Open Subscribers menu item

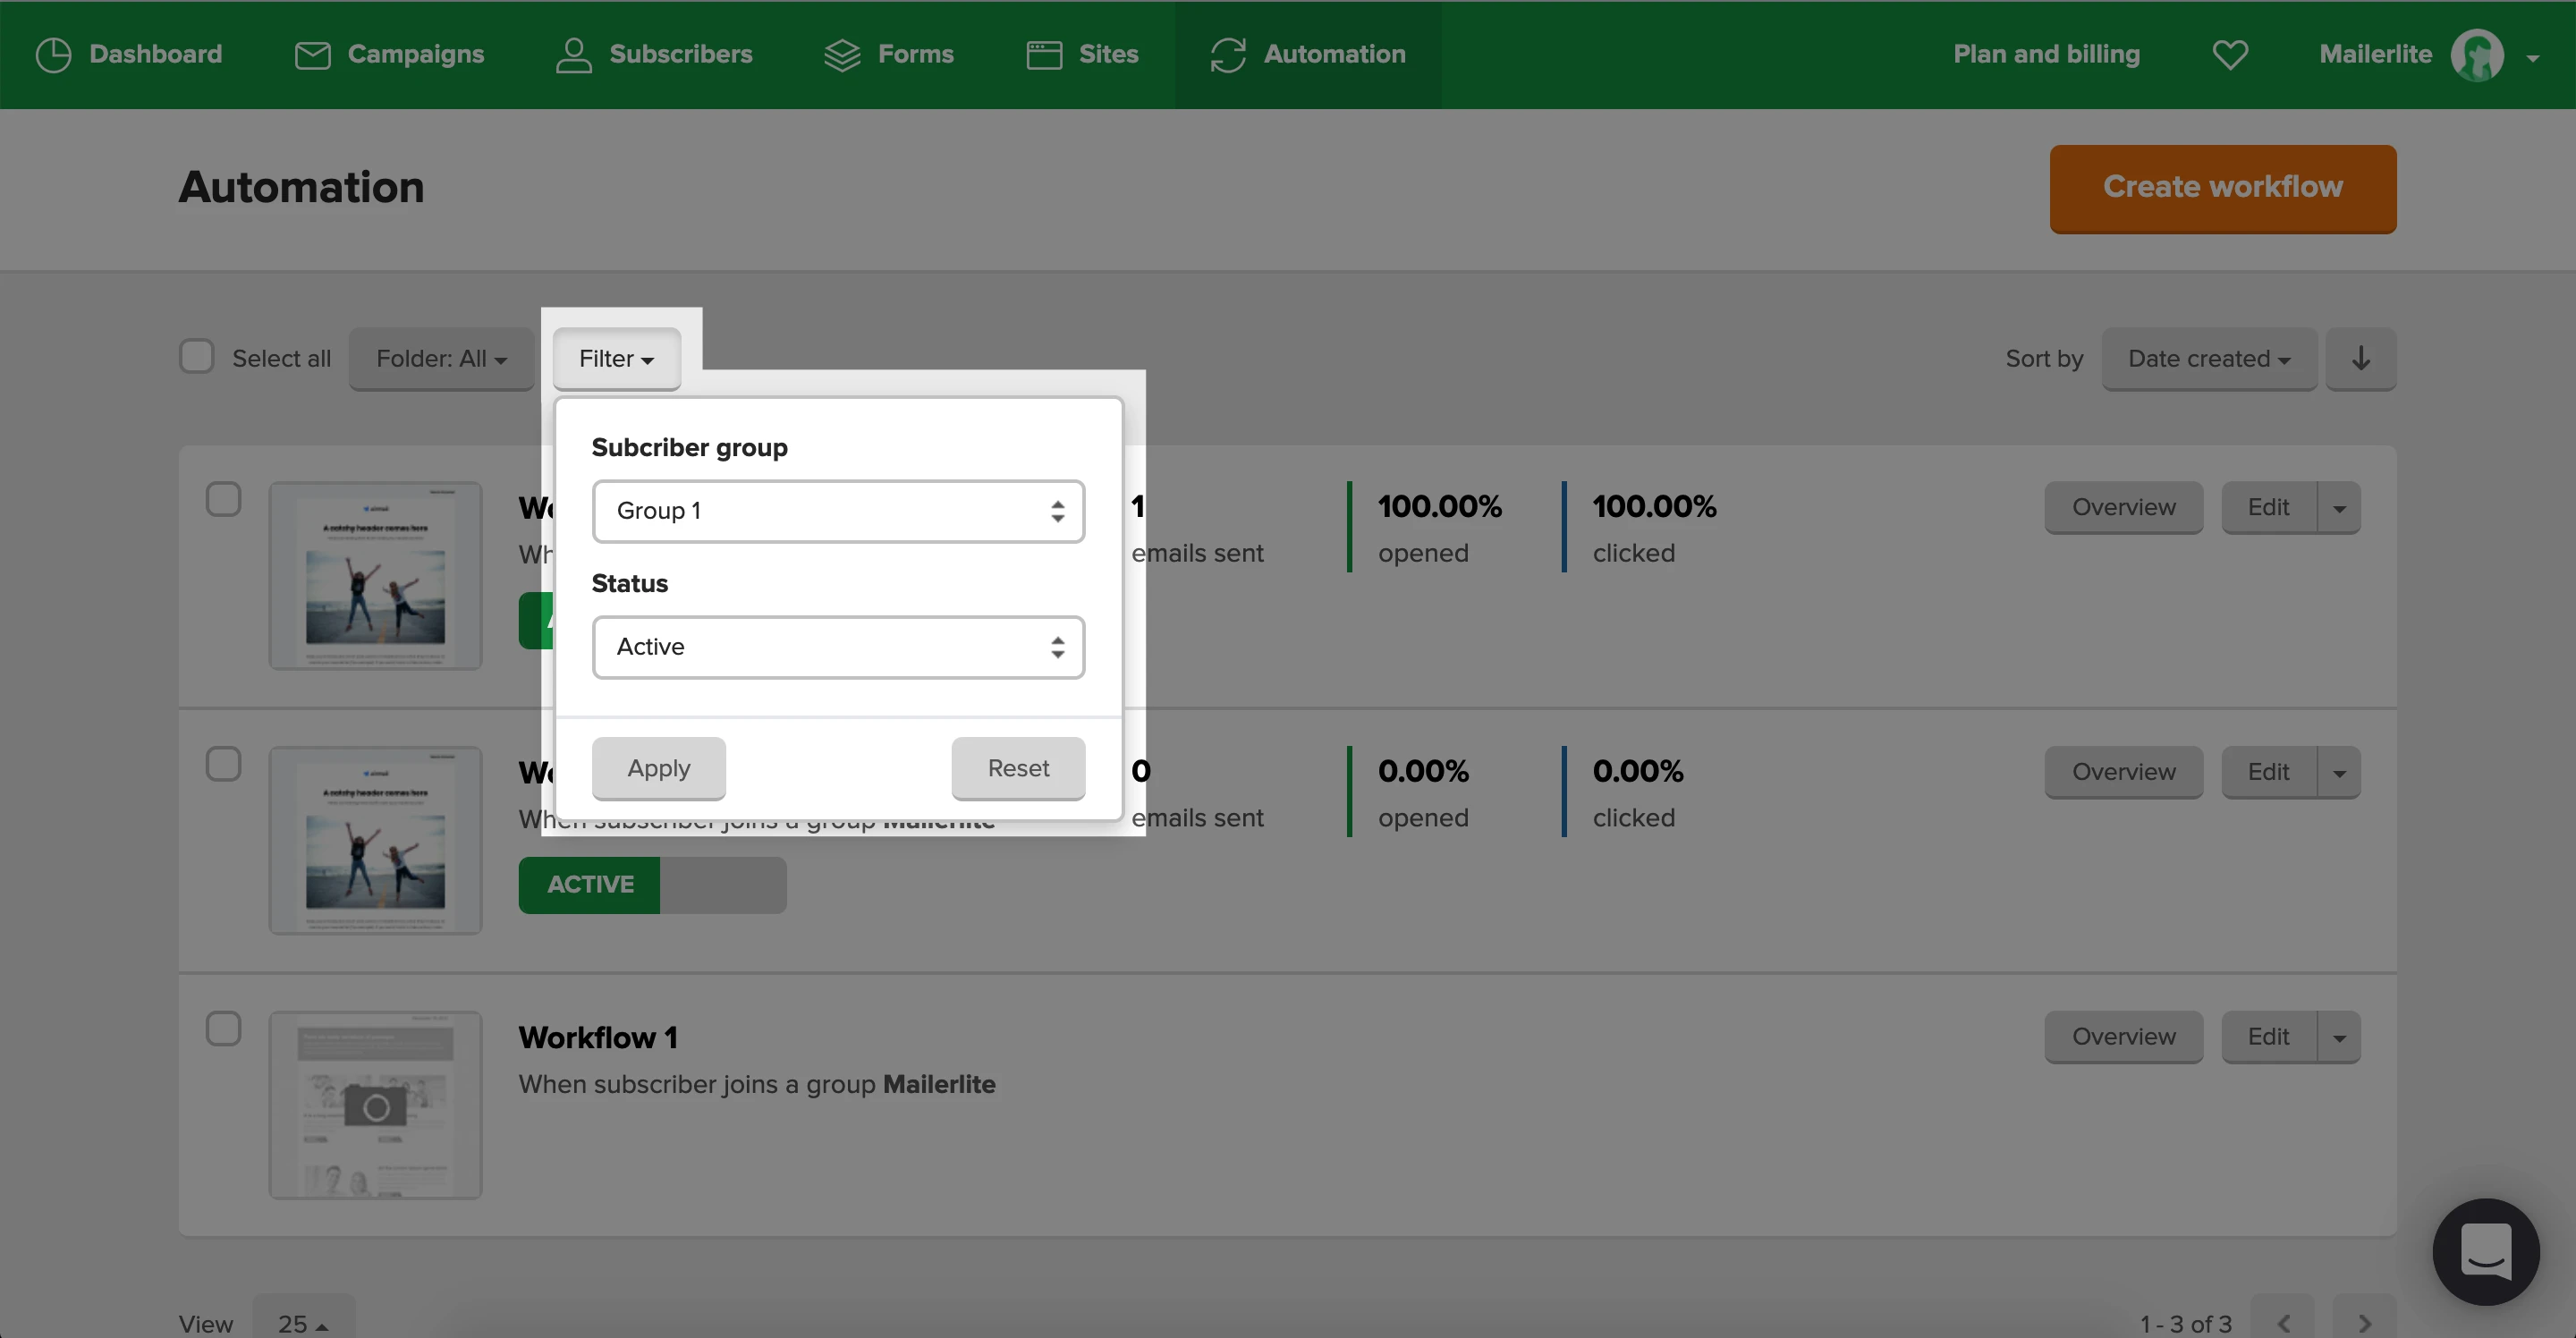pos(654,55)
